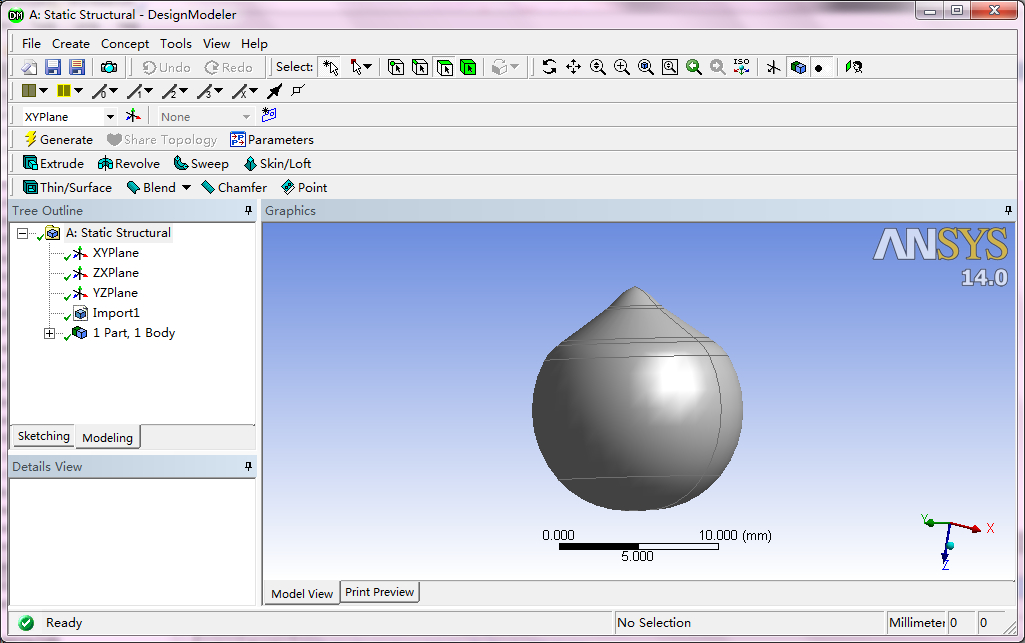Open the XYPlane plane selector dropdown
The height and width of the screenshot is (643, 1025).
tap(110, 116)
